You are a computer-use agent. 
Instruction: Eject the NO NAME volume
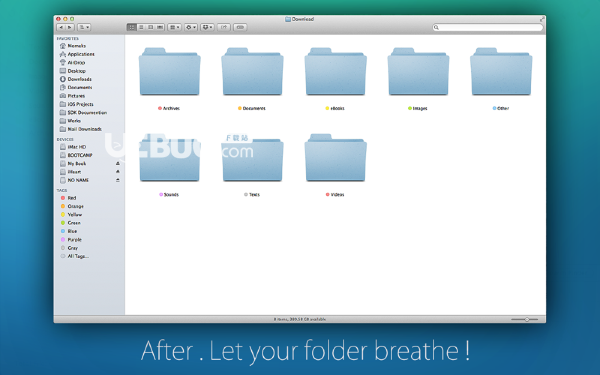tap(118, 180)
